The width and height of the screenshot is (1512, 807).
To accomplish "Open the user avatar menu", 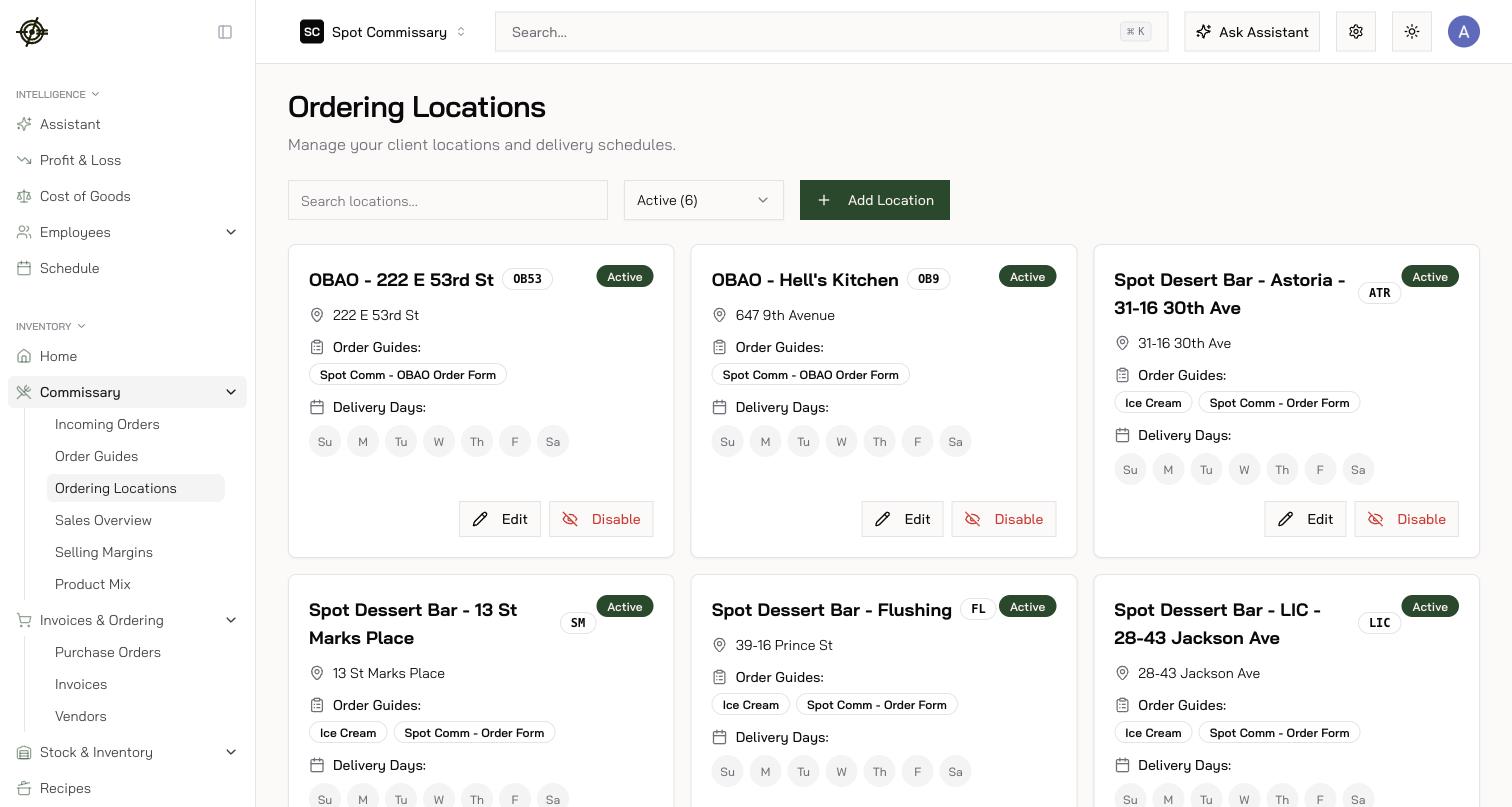I will [x=1464, y=32].
